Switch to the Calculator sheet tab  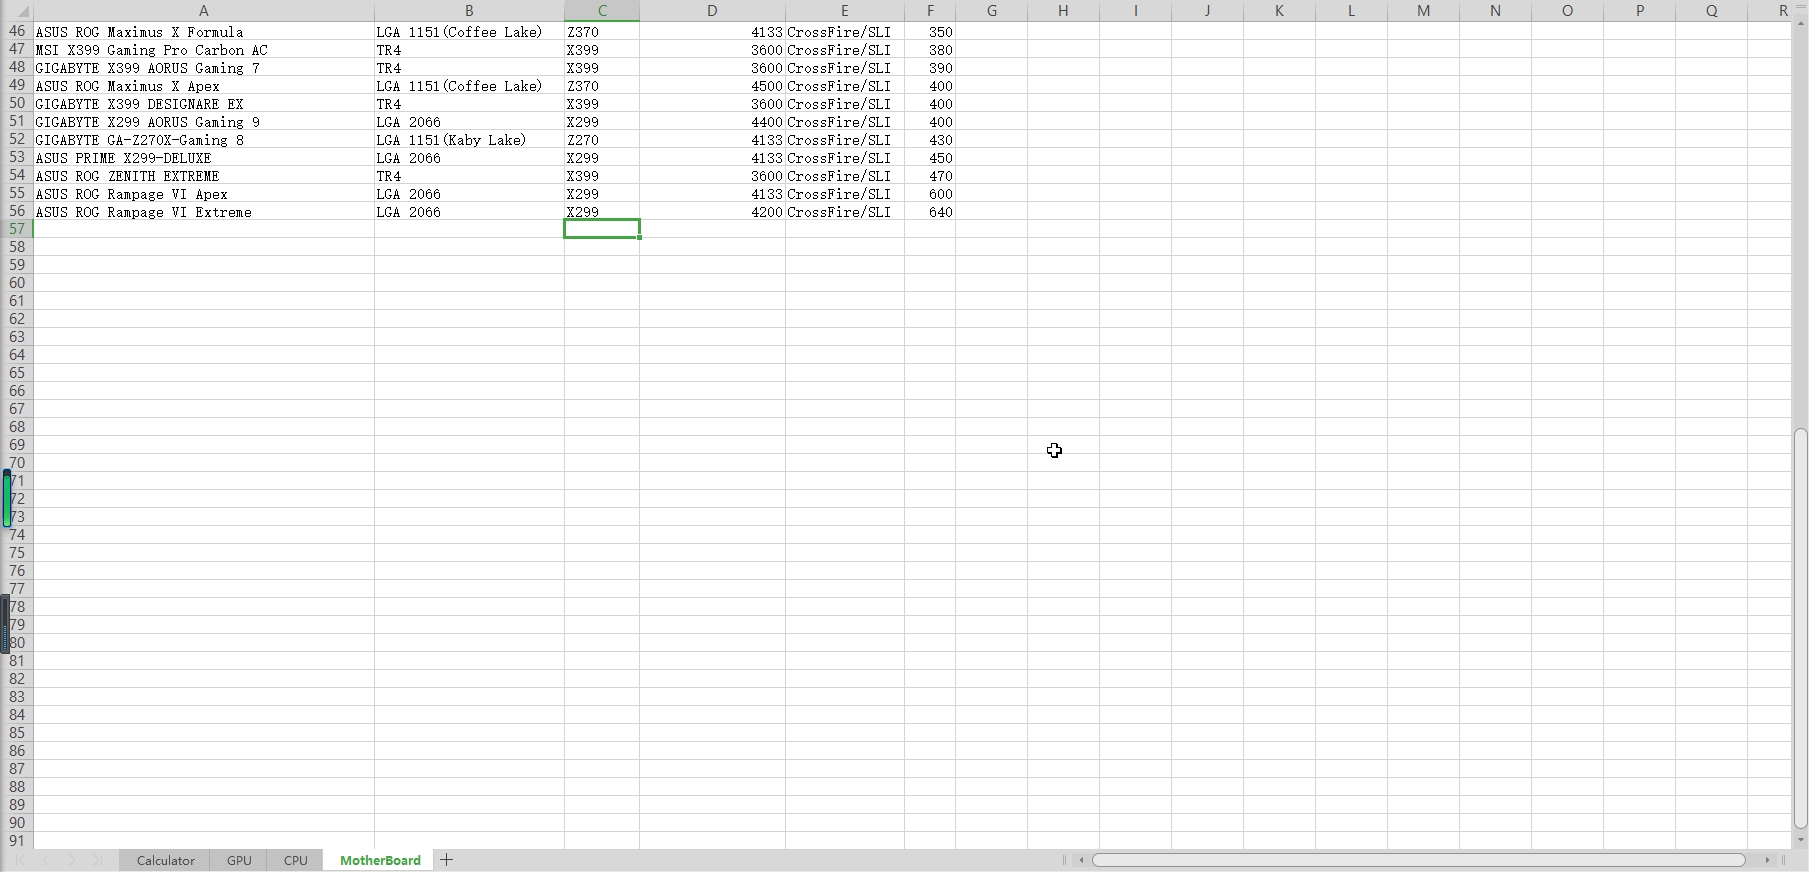coord(165,860)
